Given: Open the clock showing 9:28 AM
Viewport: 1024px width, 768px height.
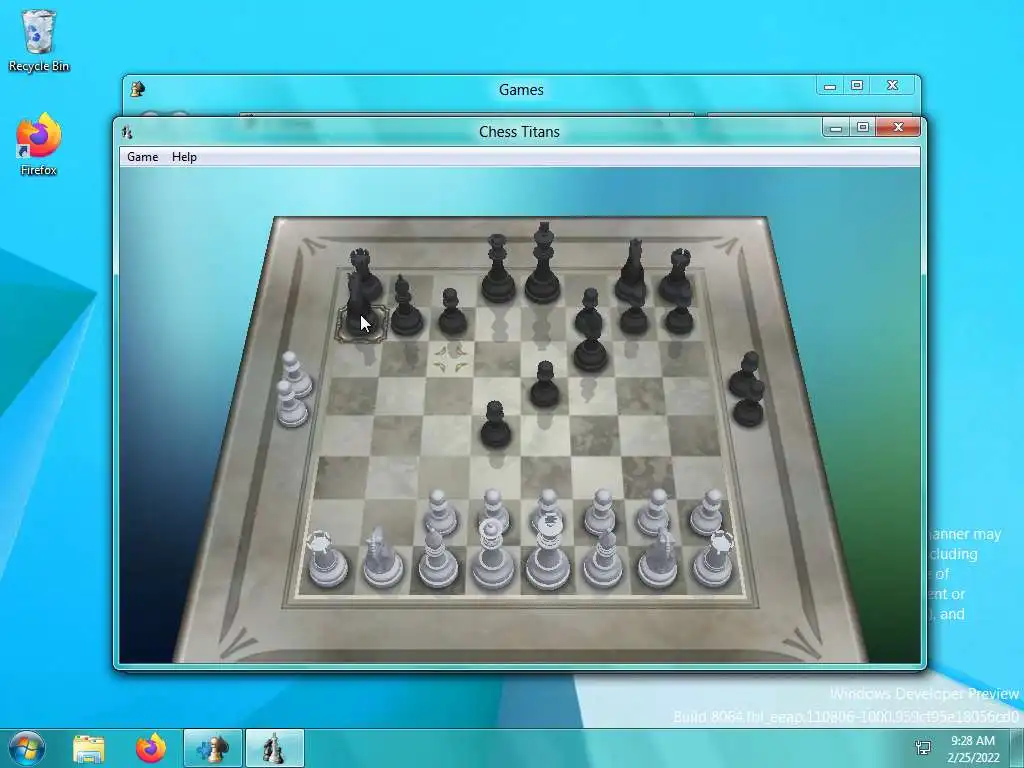Looking at the screenshot, I should point(973,749).
